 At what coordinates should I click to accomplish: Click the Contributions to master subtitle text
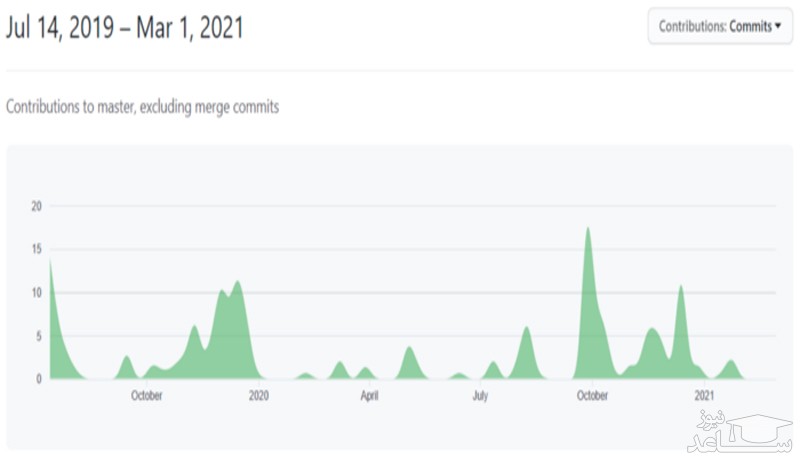coord(142,107)
